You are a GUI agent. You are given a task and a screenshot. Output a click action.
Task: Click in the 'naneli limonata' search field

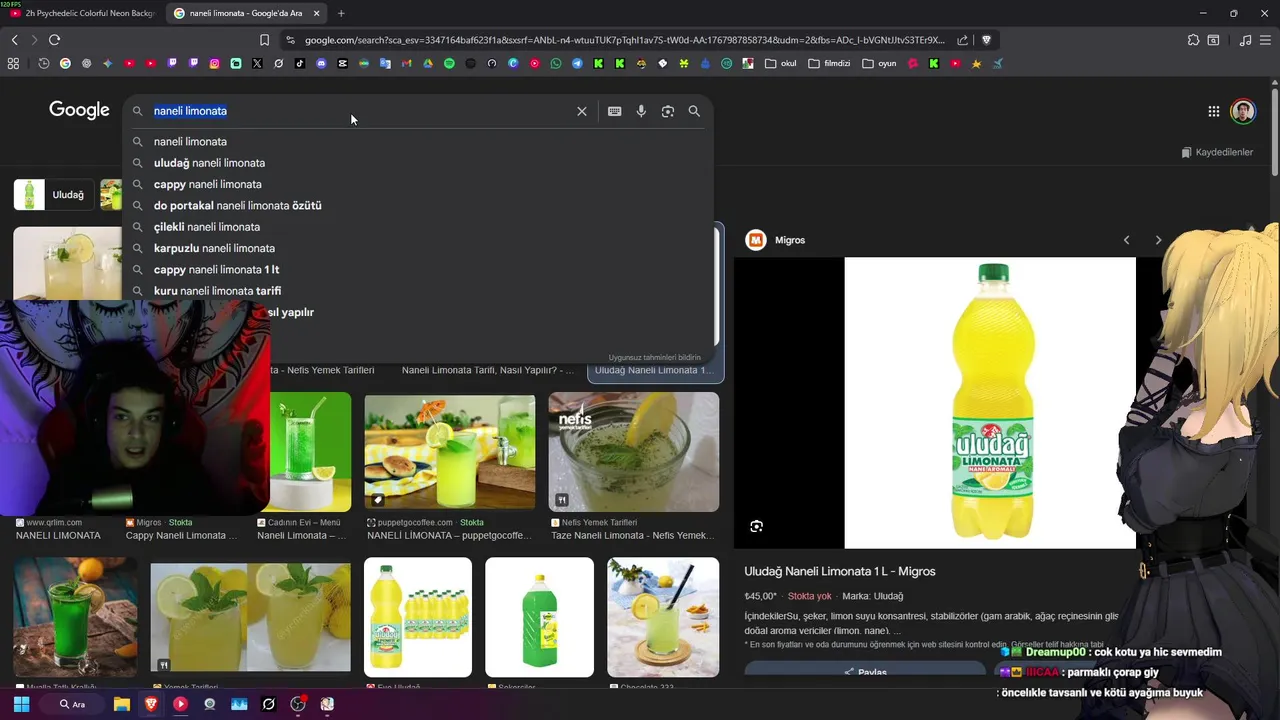[360, 111]
